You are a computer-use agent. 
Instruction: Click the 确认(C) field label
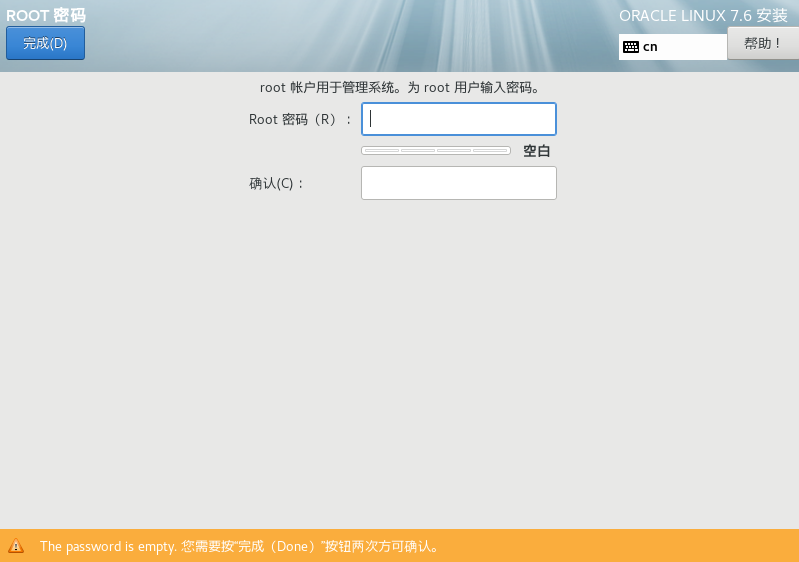point(277,183)
